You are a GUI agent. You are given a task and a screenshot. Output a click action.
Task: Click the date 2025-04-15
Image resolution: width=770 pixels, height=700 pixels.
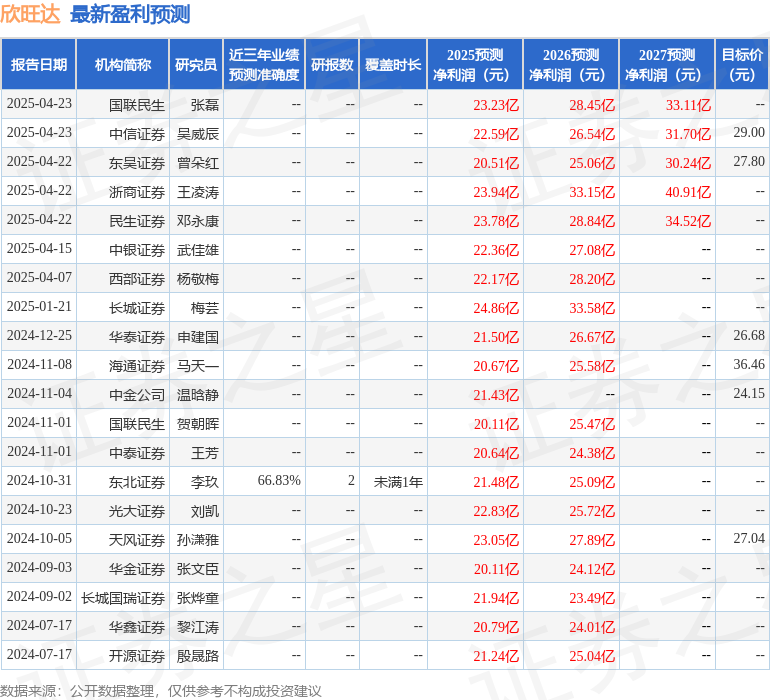39,249
